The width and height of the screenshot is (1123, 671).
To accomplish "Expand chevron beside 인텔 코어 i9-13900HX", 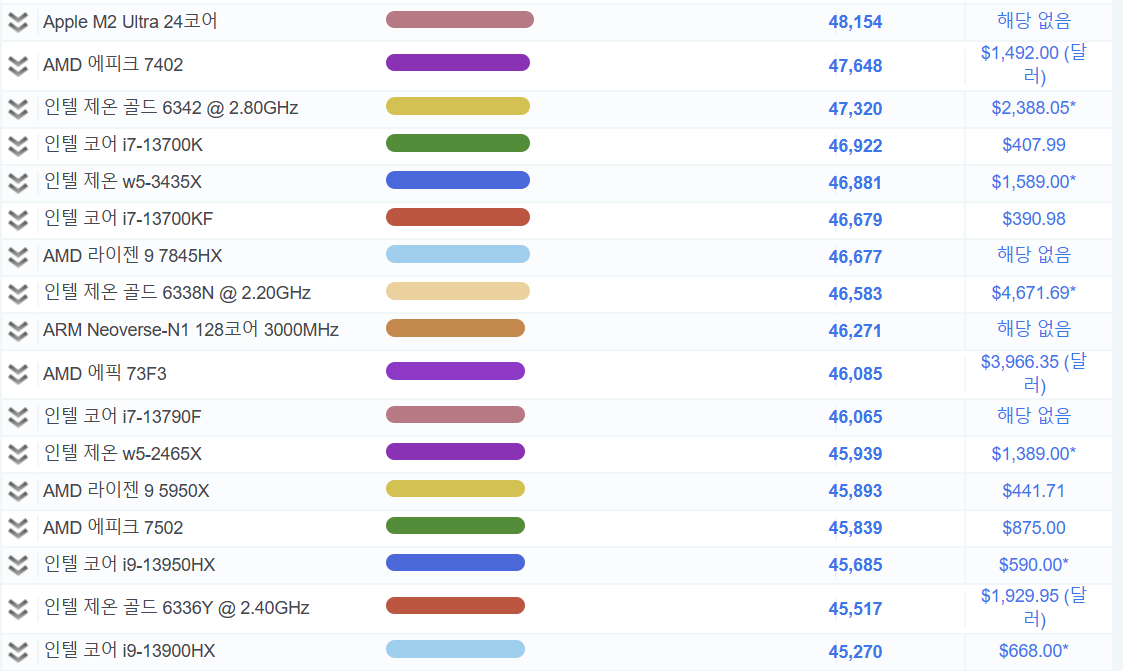I will [x=18, y=652].
